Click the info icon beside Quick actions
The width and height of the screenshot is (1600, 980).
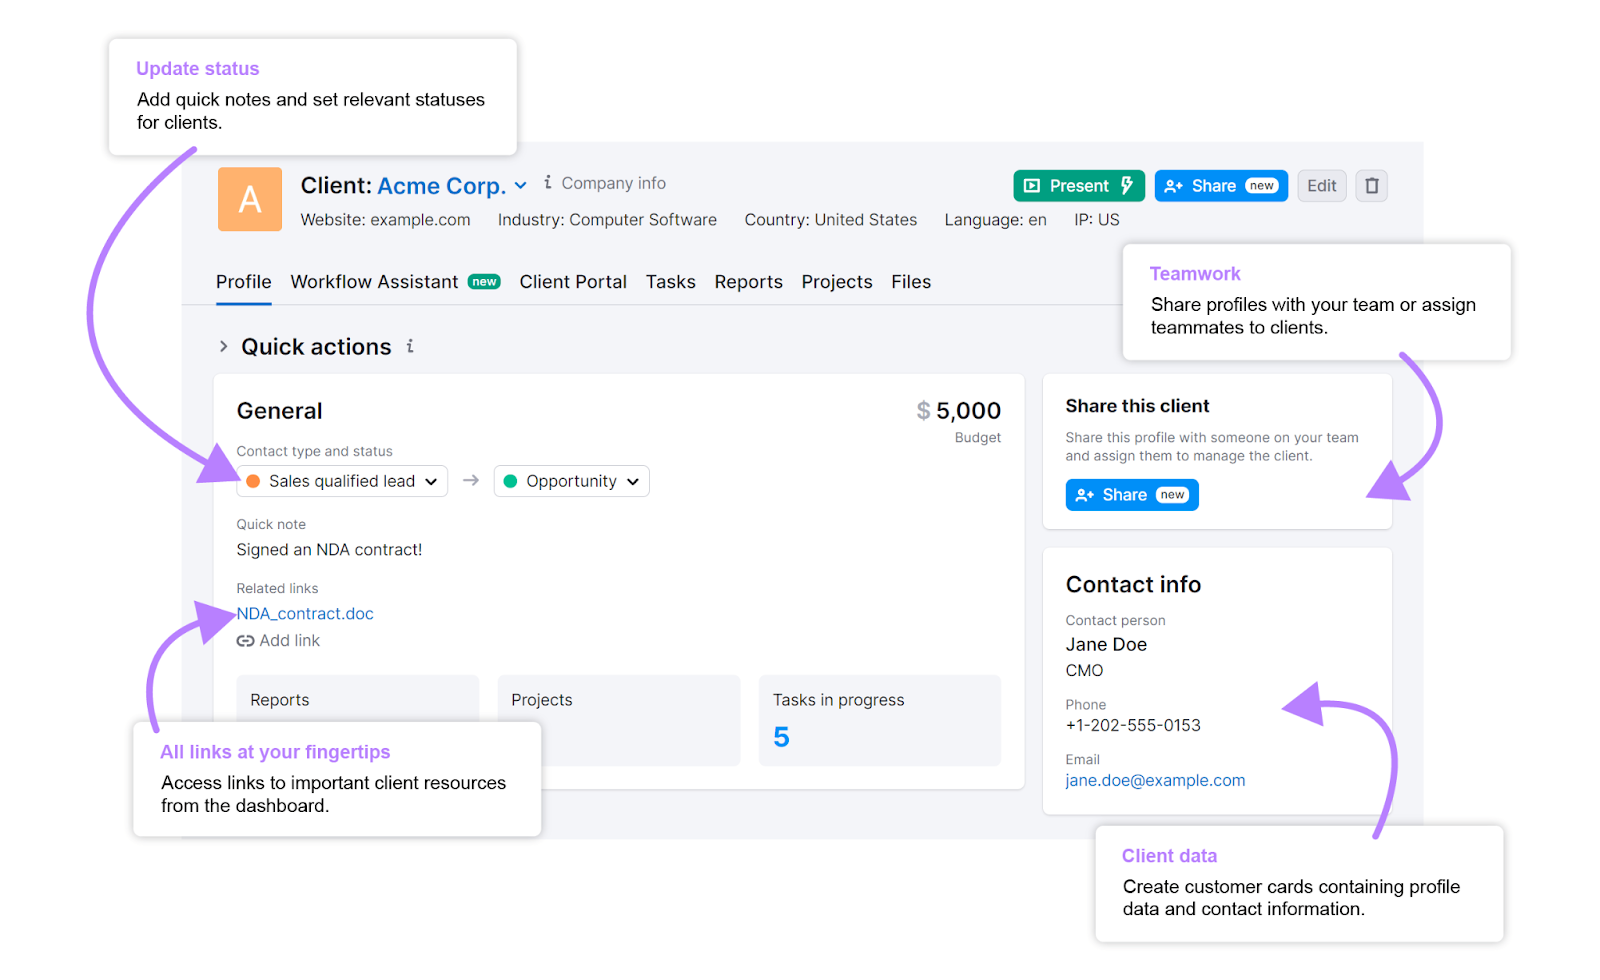(x=409, y=347)
